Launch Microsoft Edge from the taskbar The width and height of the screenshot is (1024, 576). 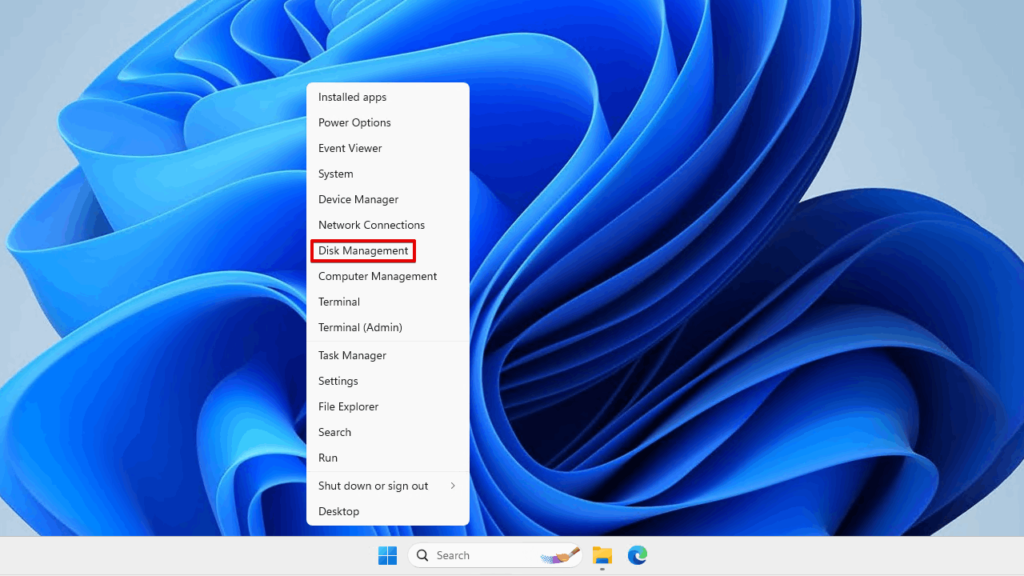[637, 555]
